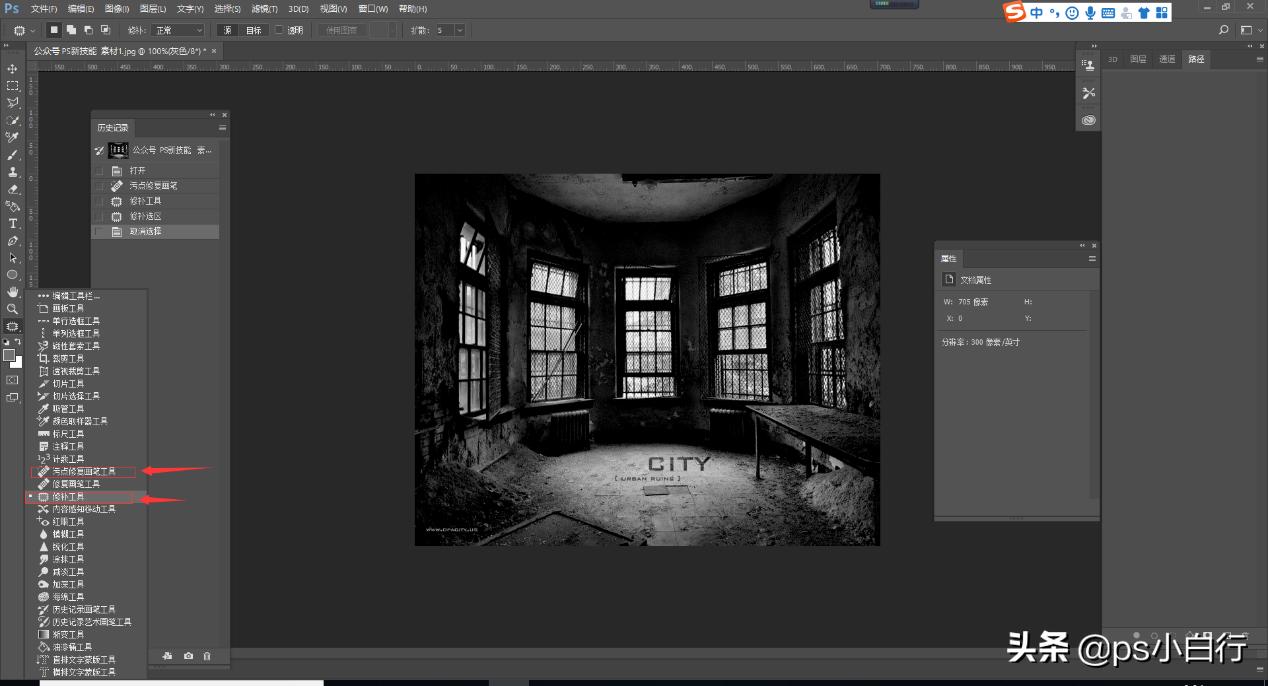
Task: Open the 修补 mode dropdown 正常
Action: point(178,31)
